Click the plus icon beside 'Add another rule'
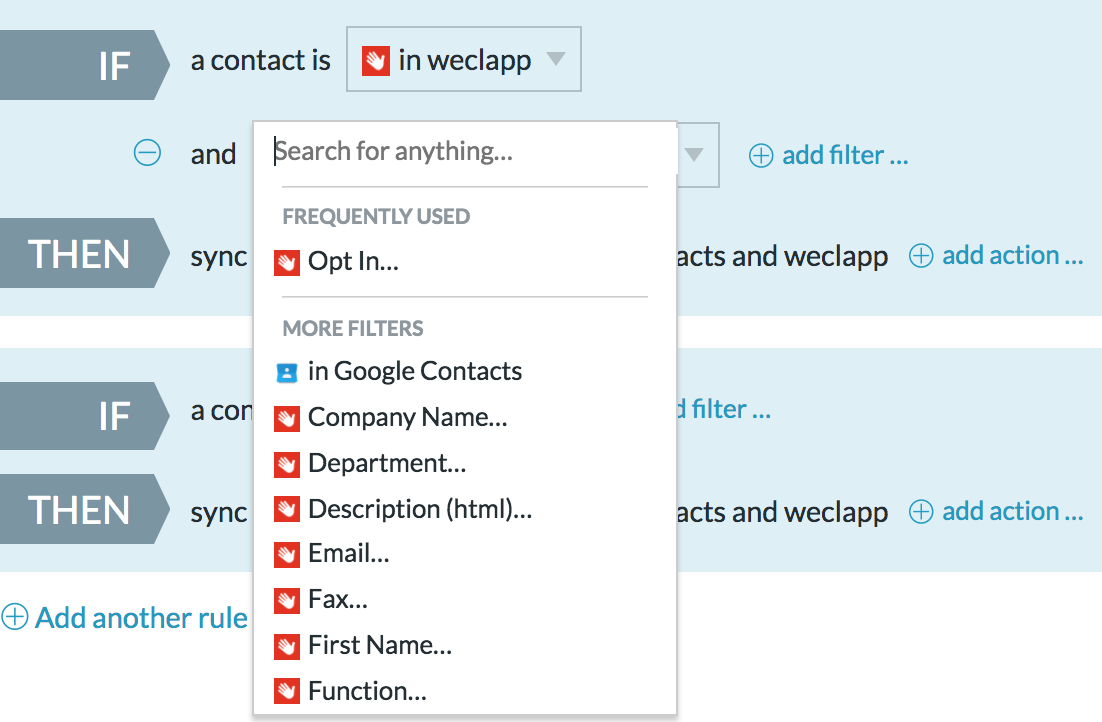 15,617
